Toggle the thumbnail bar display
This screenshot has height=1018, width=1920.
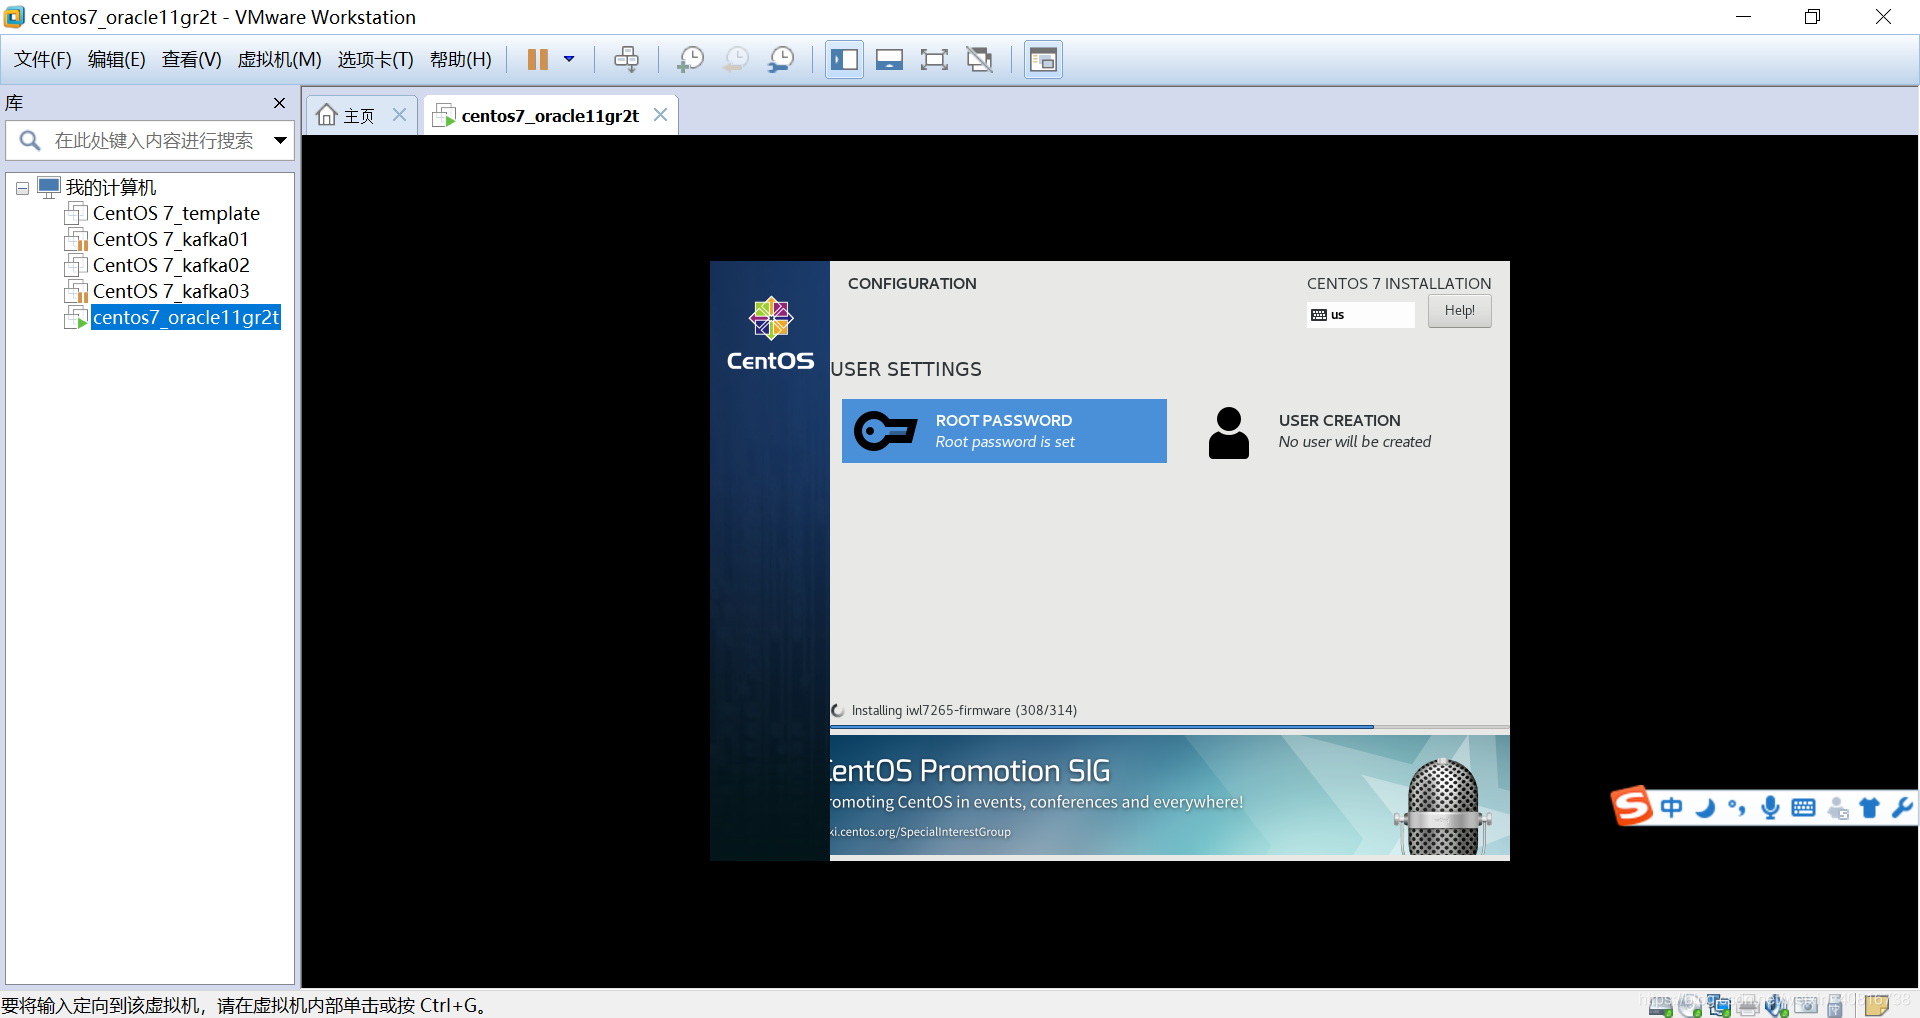(x=889, y=60)
